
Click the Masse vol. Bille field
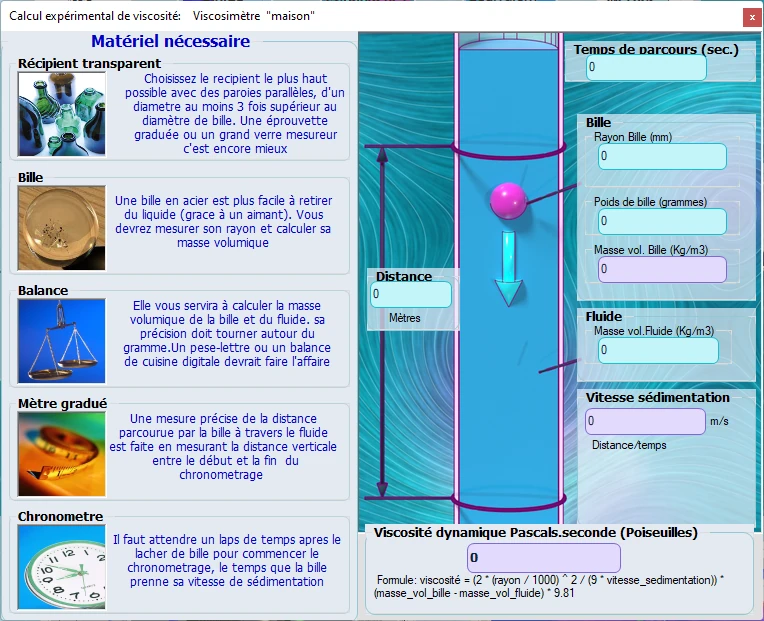(x=662, y=269)
